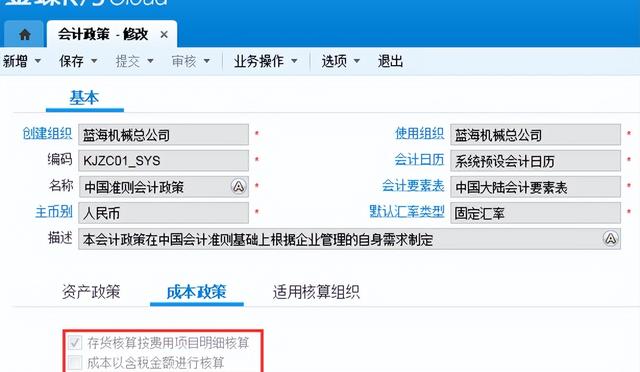Click the 审核 toolbar button
The image size is (640, 372).
click(184, 61)
